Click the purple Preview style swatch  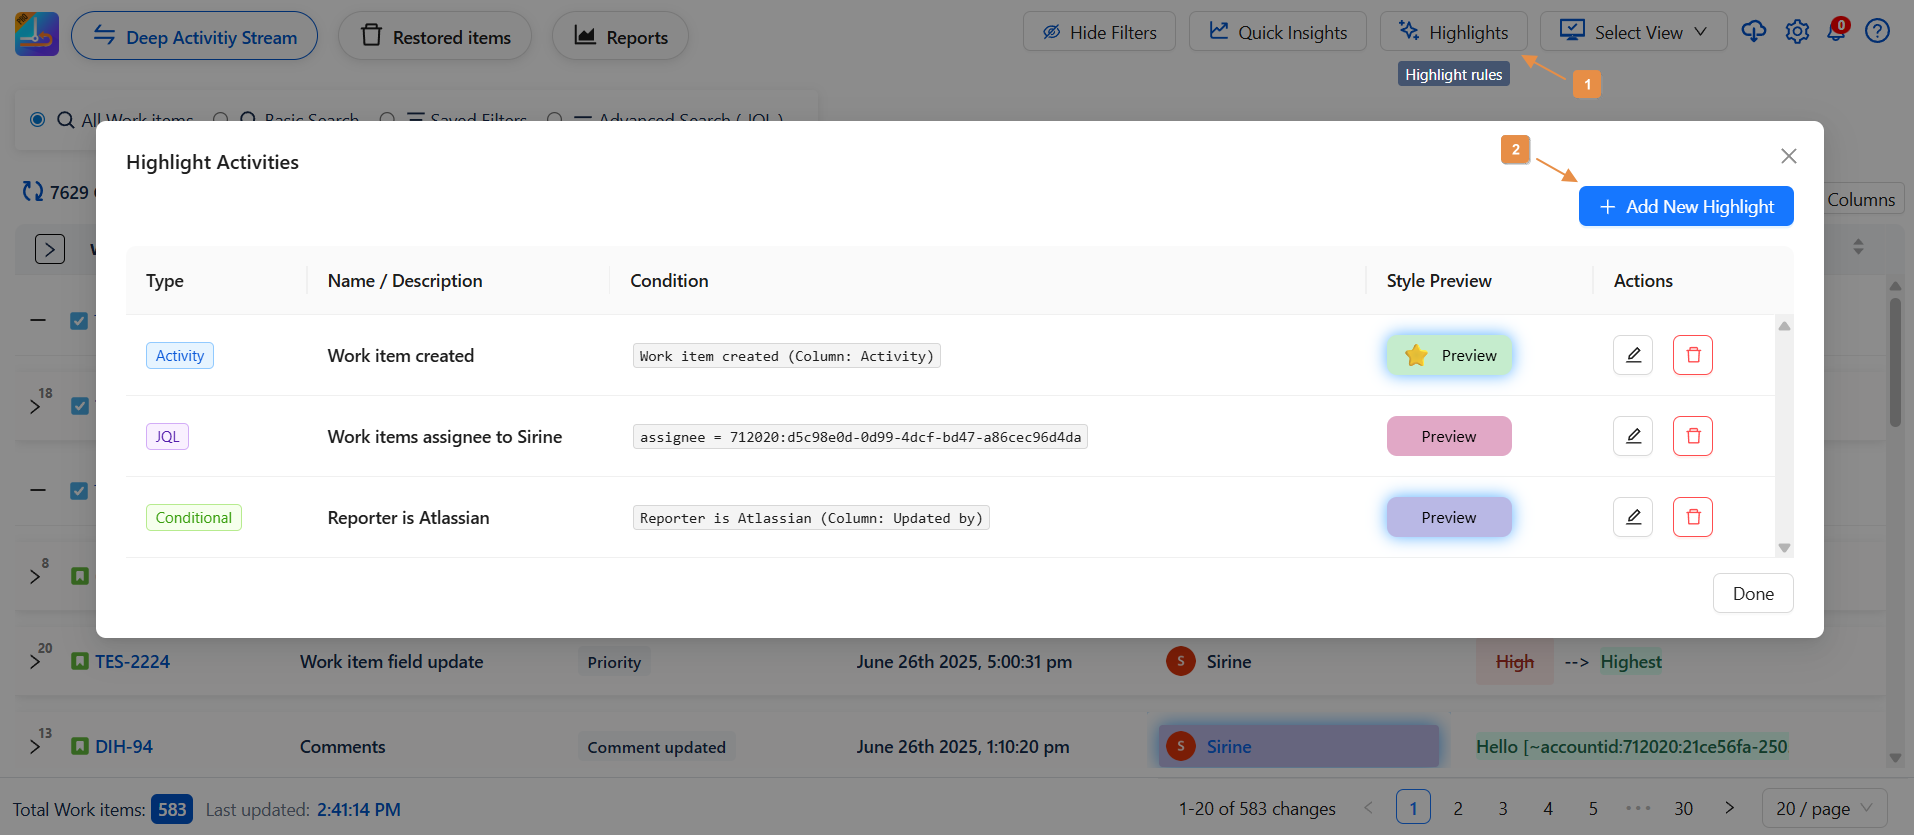coord(1448,517)
